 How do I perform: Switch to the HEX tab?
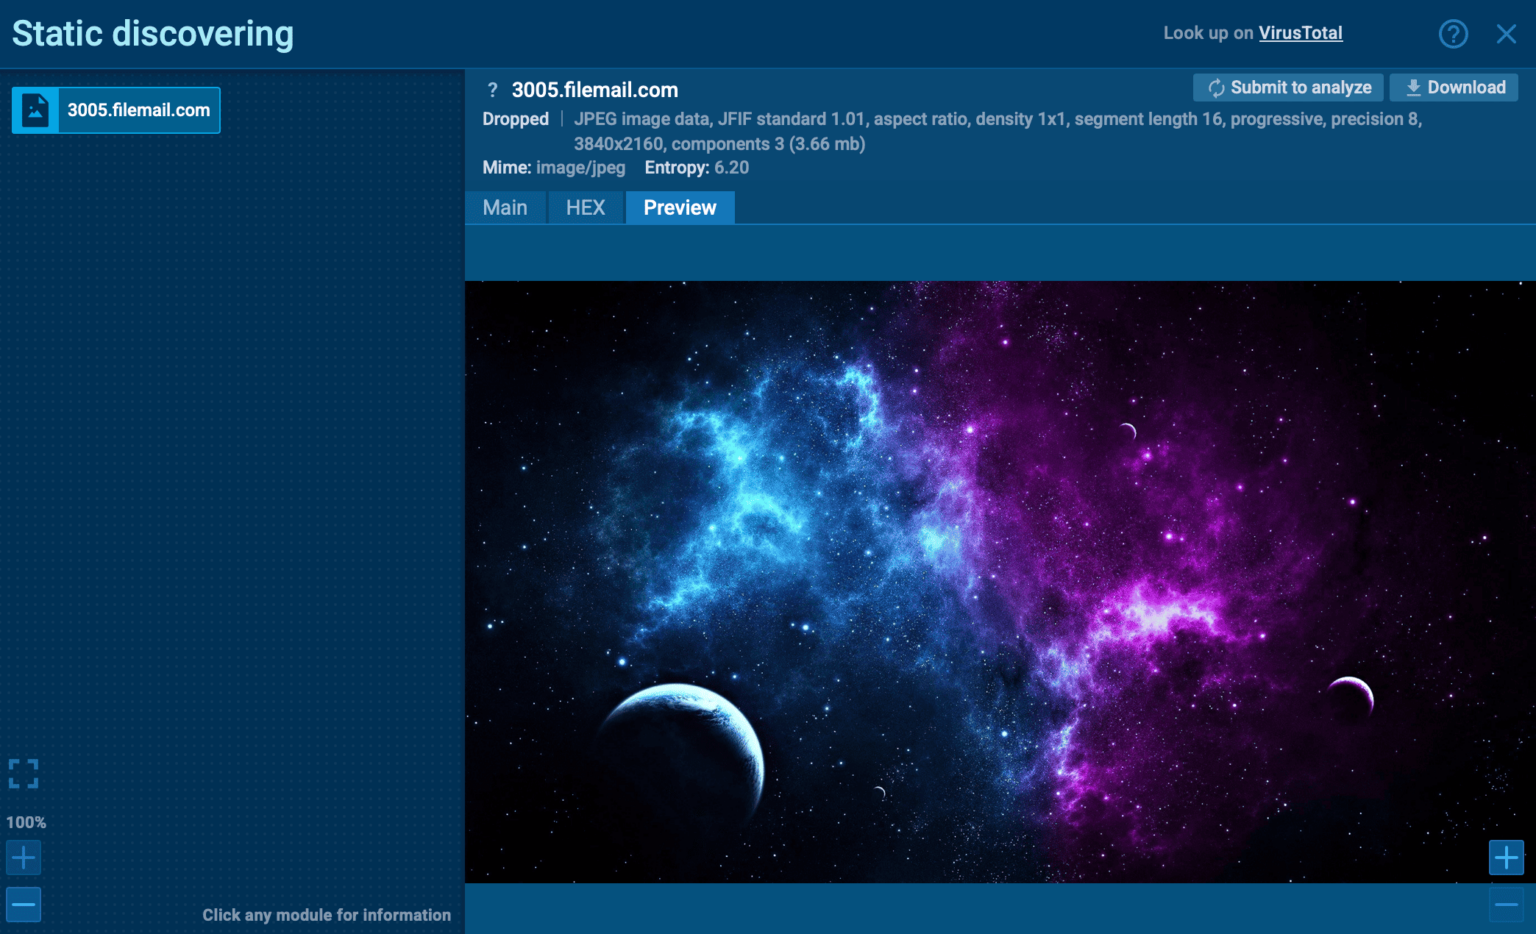(586, 208)
